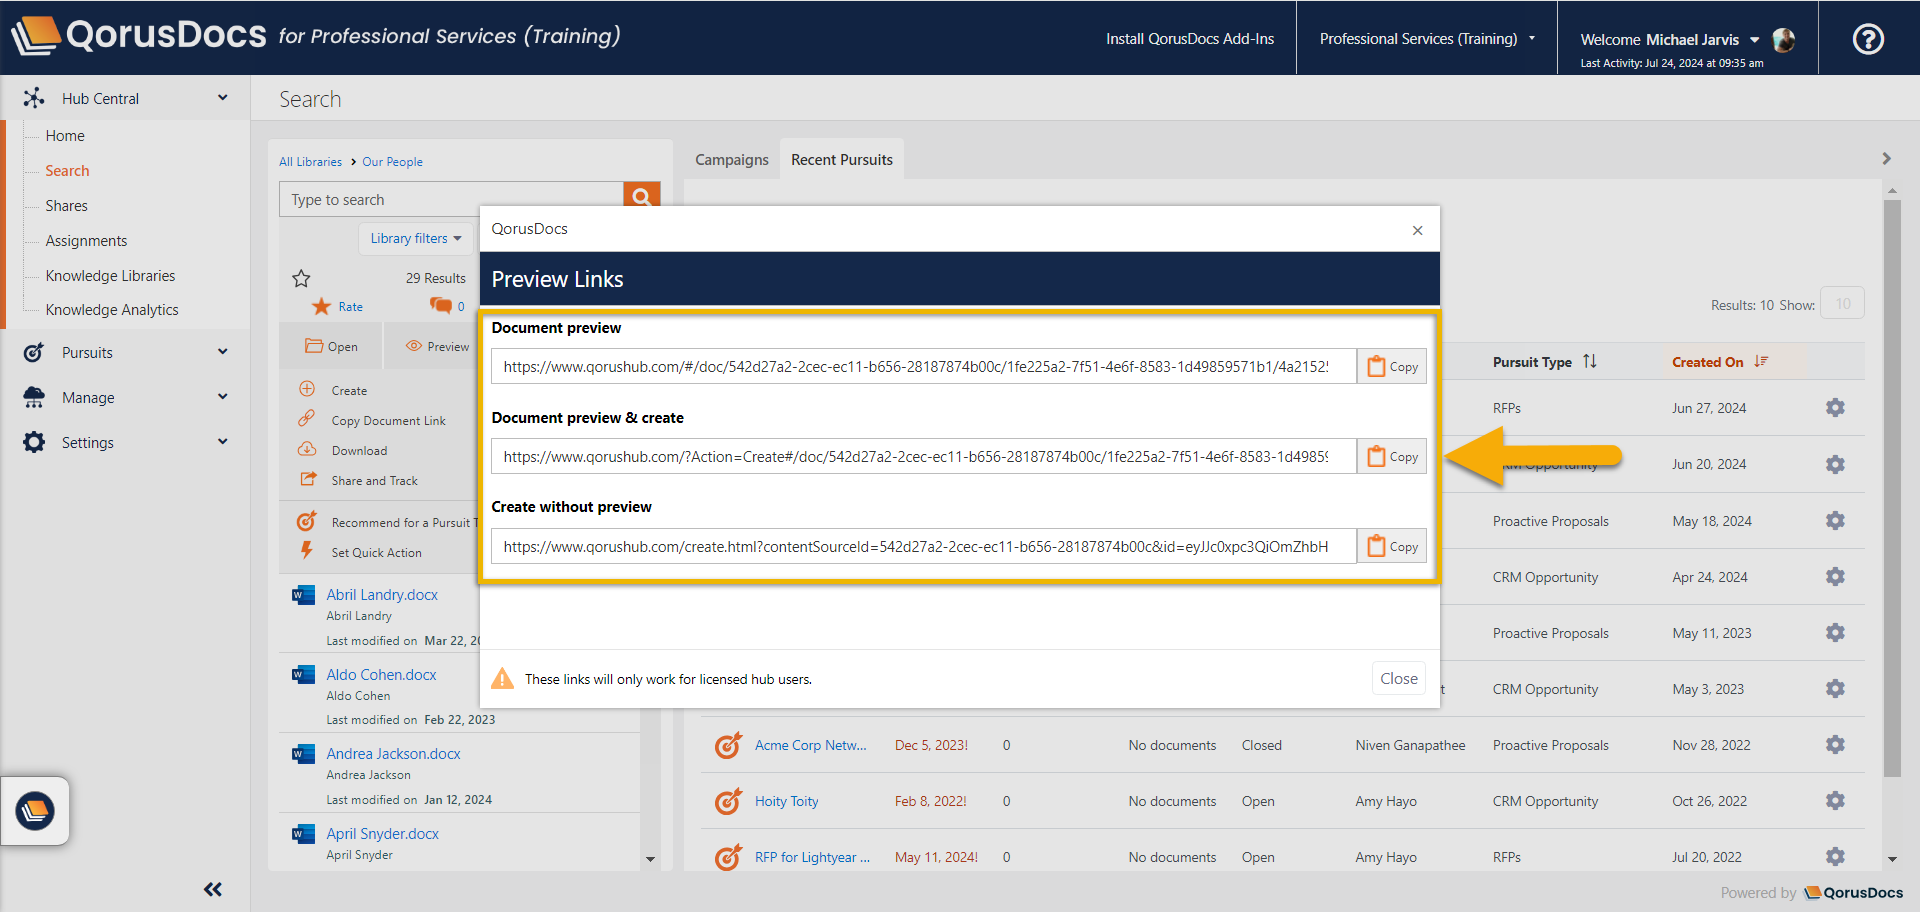The width and height of the screenshot is (1920, 912).
Task: Open the Welcome Michael Jarvis user menu
Action: click(x=1670, y=39)
